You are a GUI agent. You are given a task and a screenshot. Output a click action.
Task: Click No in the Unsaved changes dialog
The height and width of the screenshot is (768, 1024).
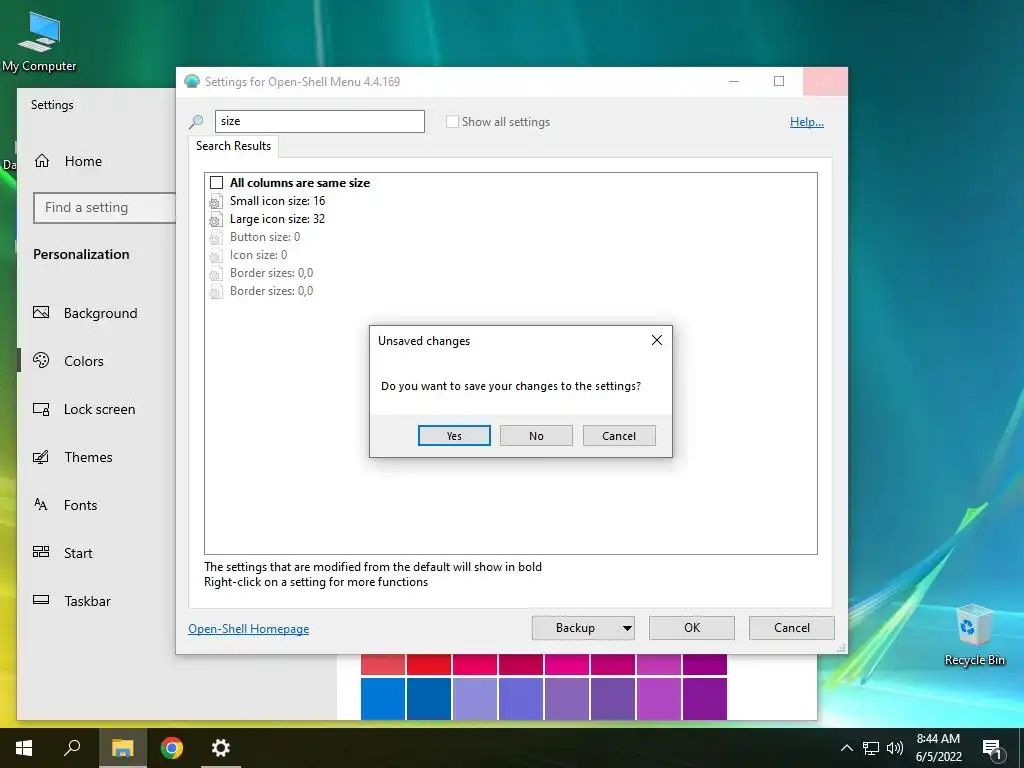pos(536,436)
